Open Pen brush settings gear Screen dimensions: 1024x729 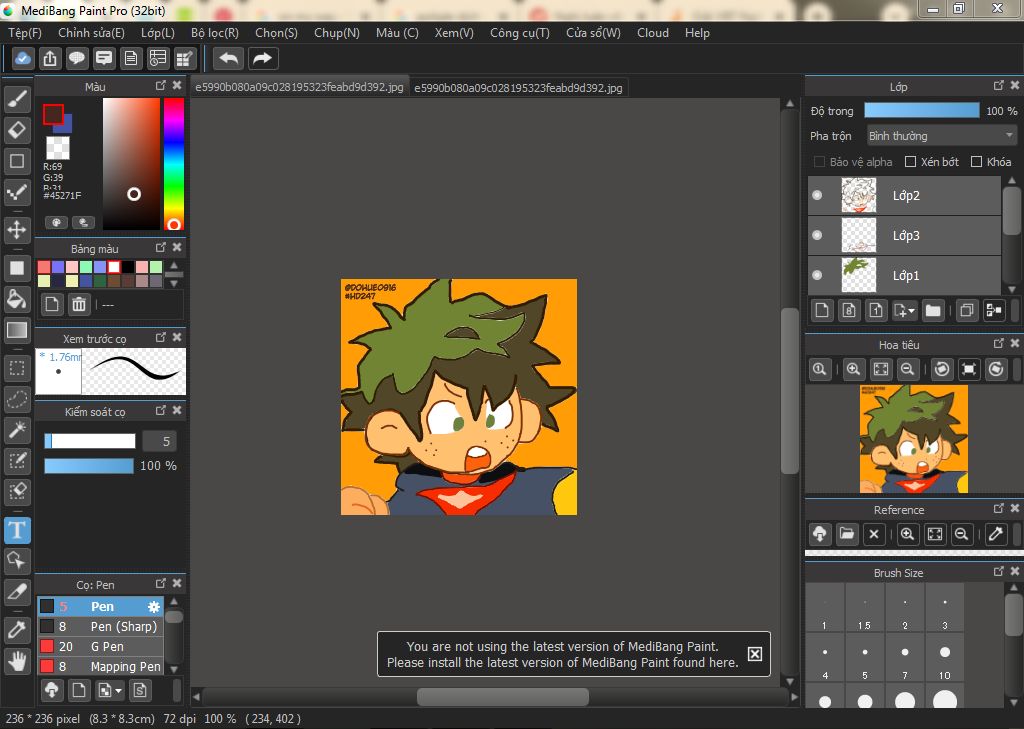click(x=153, y=607)
